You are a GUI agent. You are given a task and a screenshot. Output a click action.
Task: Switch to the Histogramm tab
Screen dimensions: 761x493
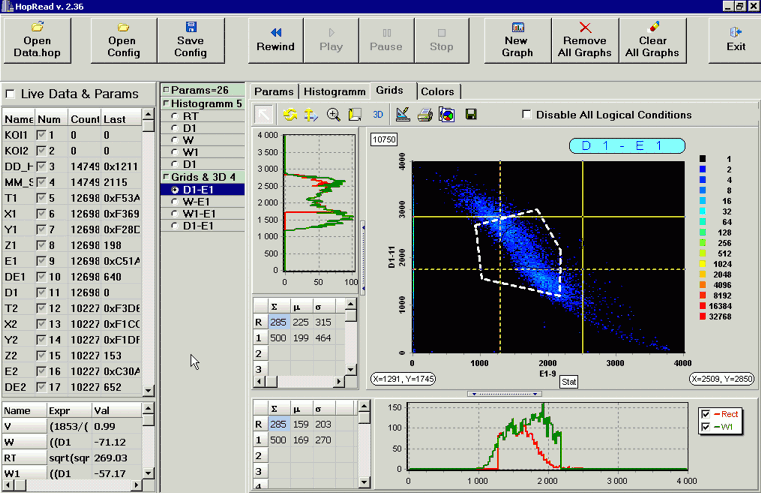[335, 91]
